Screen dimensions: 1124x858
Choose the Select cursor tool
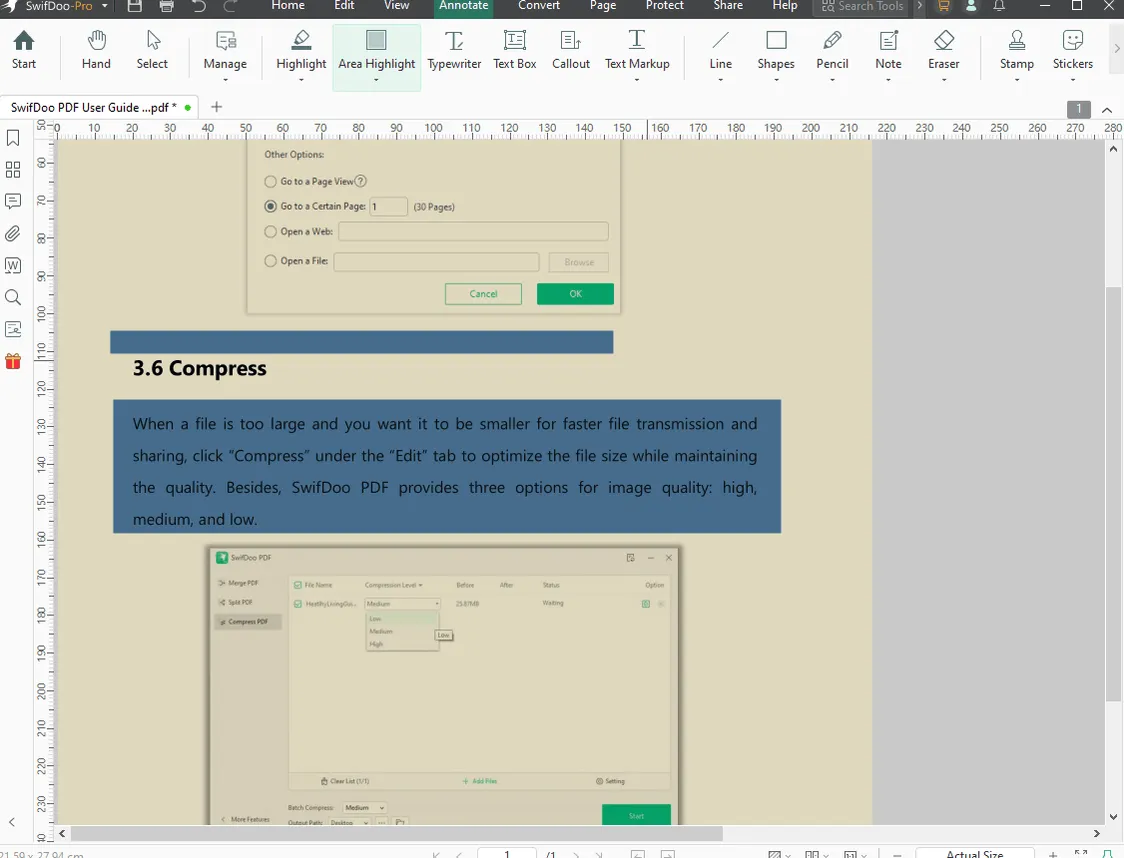(152, 50)
